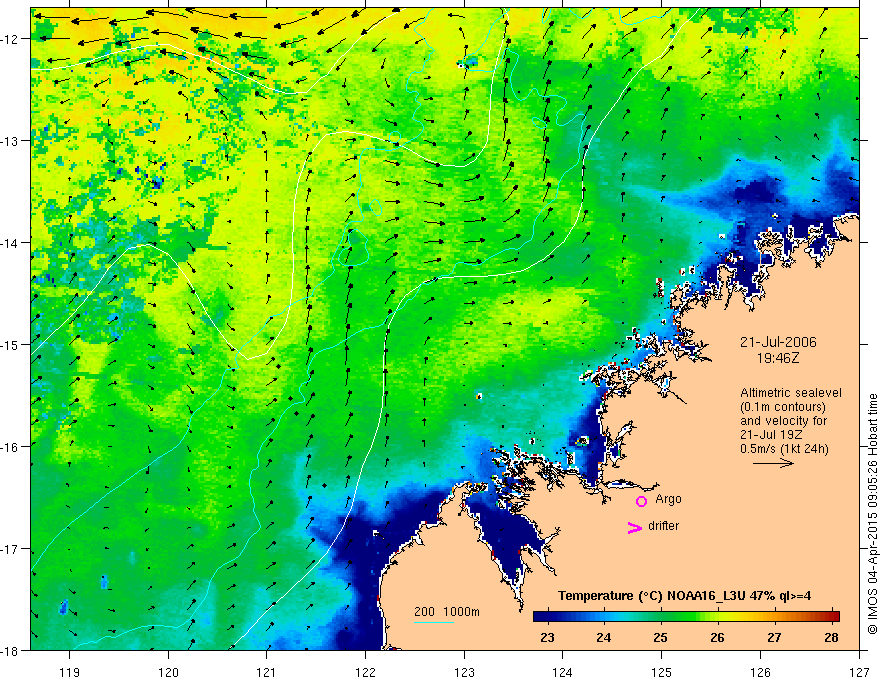Click the '0.5m/s (1kt 24h)' text

784,449
